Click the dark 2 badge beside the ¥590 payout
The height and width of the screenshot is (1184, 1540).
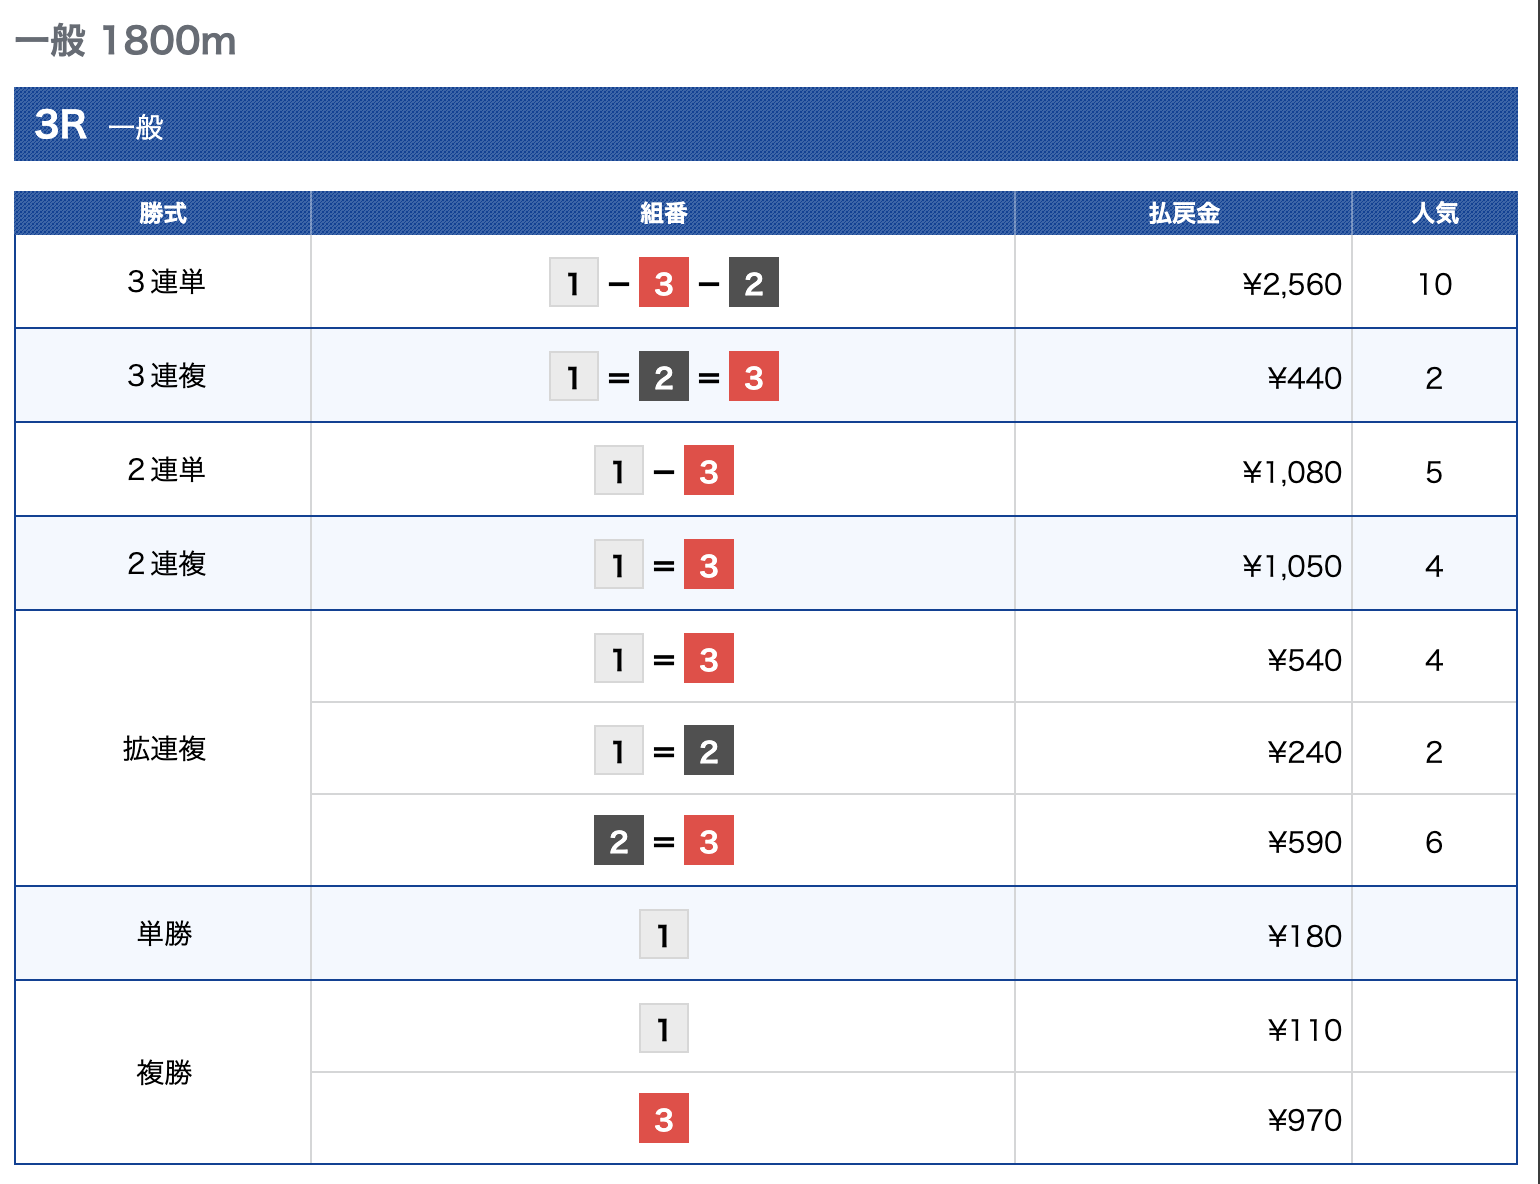(619, 841)
